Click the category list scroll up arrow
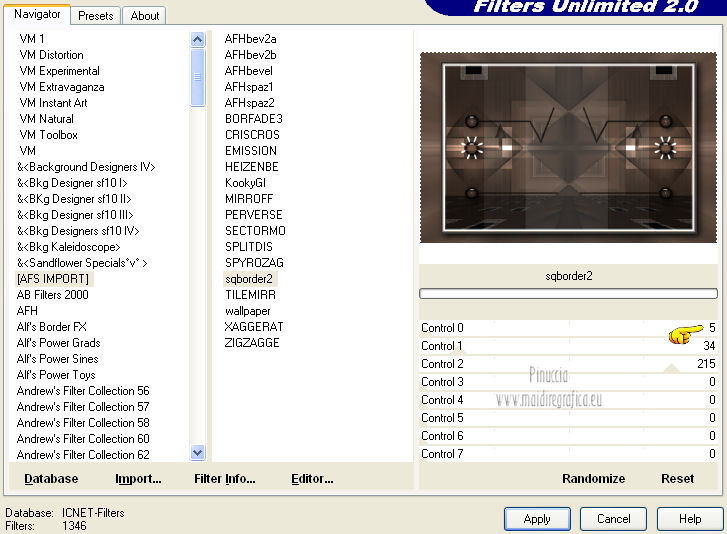Screen dimensions: 727x534 198,39
